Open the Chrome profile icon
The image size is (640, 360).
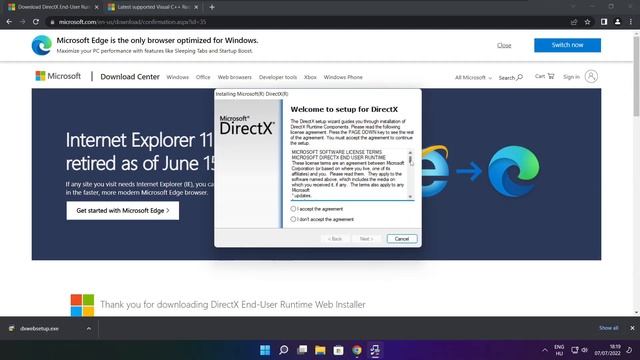[618, 22]
